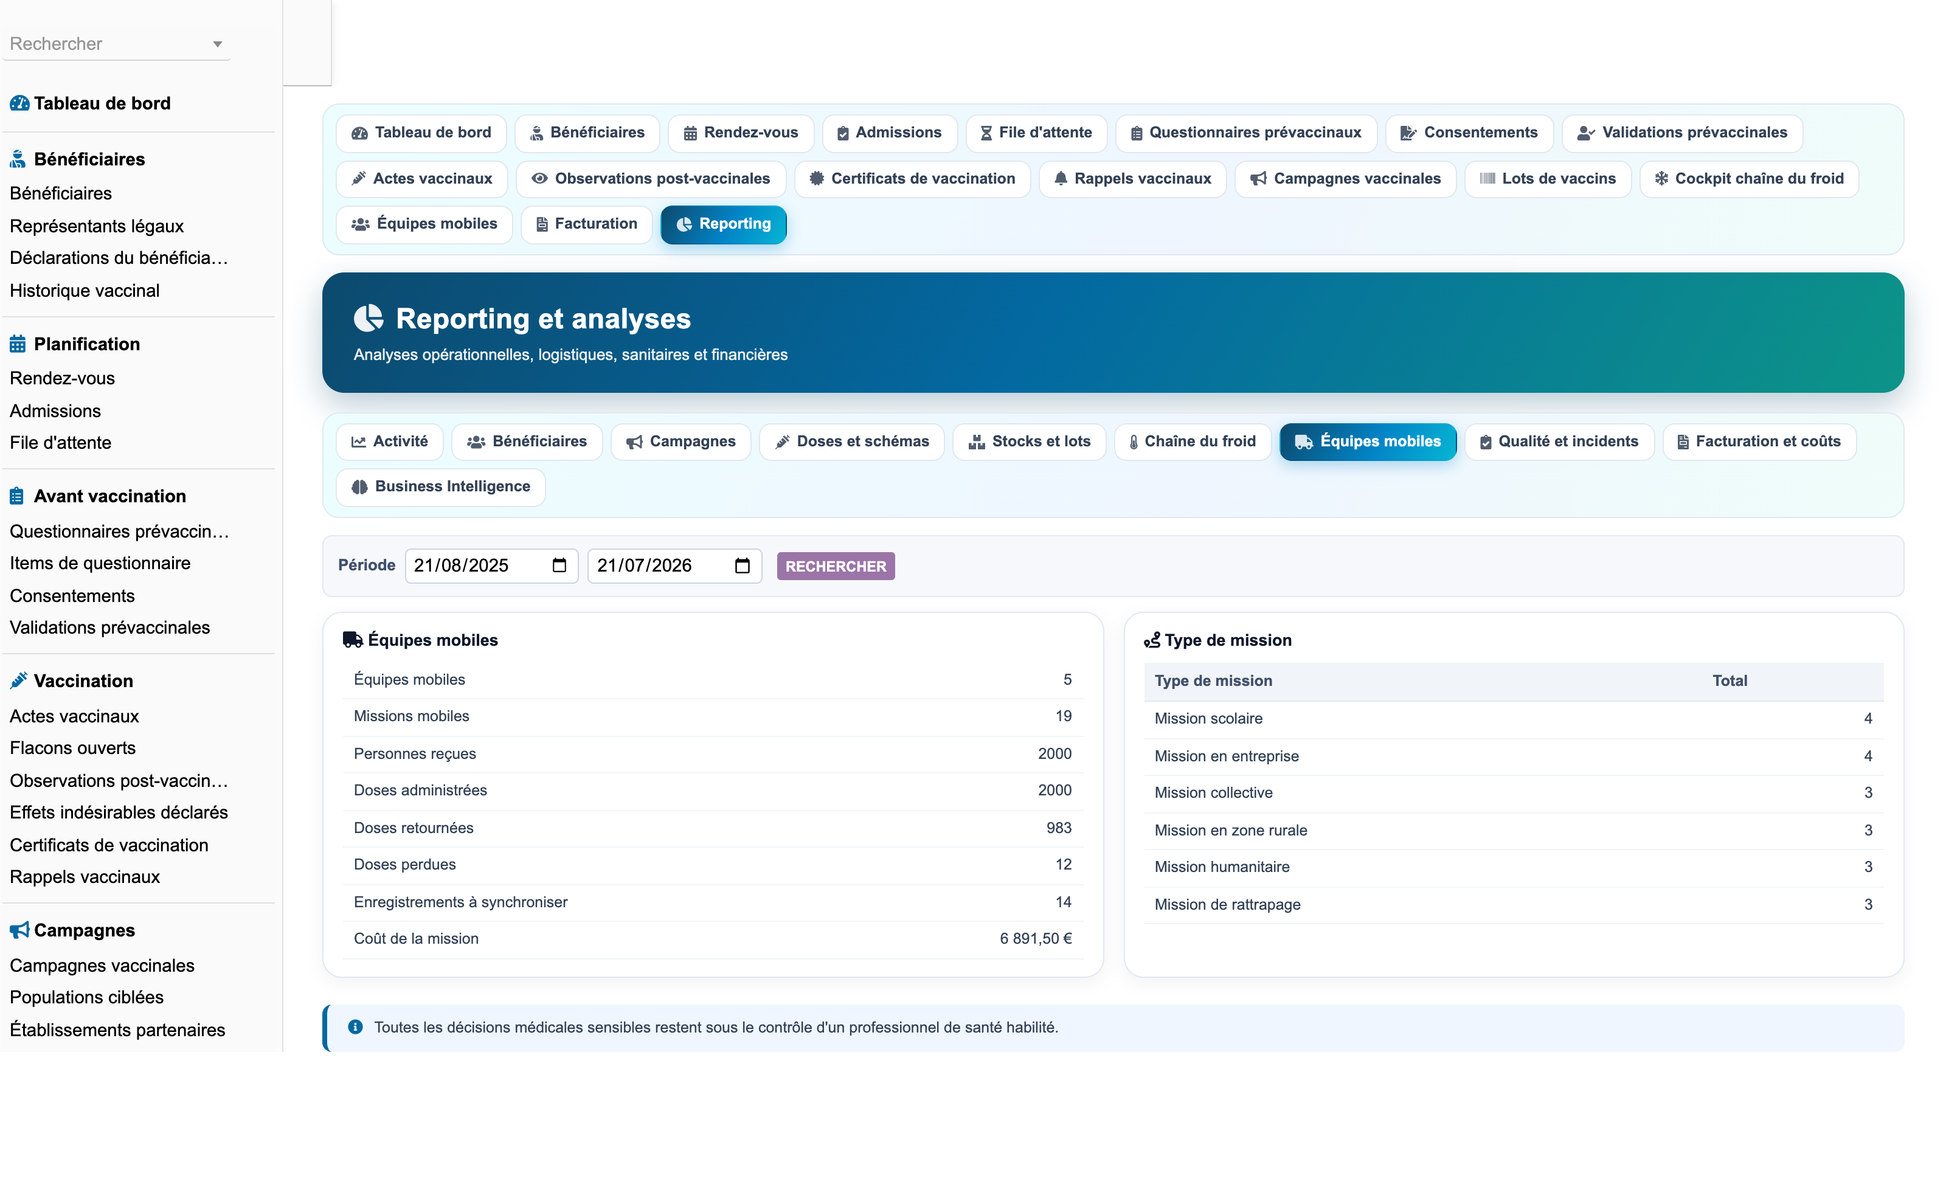The width and height of the screenshot is (1946, 1204).
Task: Click the bell icon on Rappels vaccinaux
Action: (1061, 179)
